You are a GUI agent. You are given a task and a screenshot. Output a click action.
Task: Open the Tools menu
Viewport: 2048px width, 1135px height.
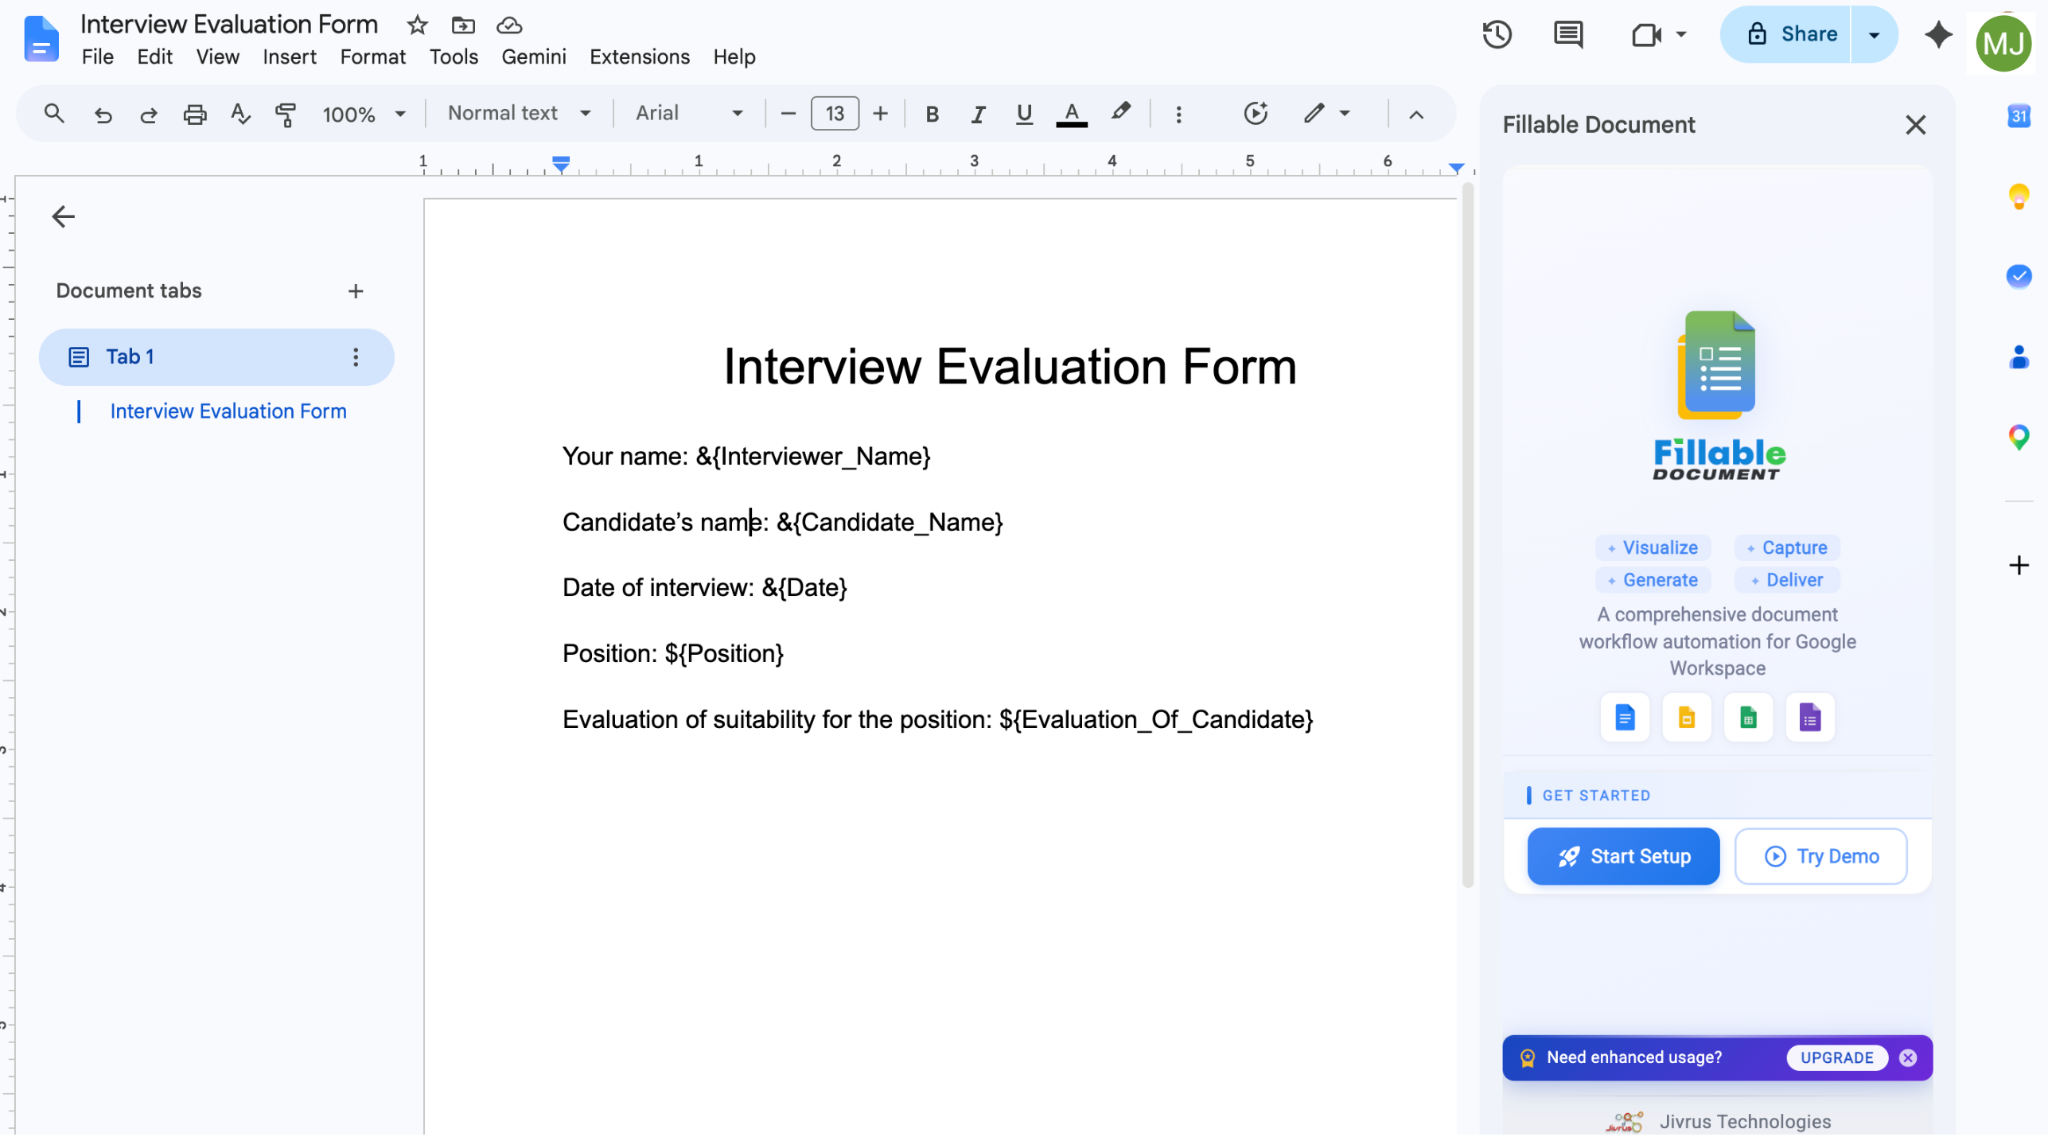[x=453, y=57]
